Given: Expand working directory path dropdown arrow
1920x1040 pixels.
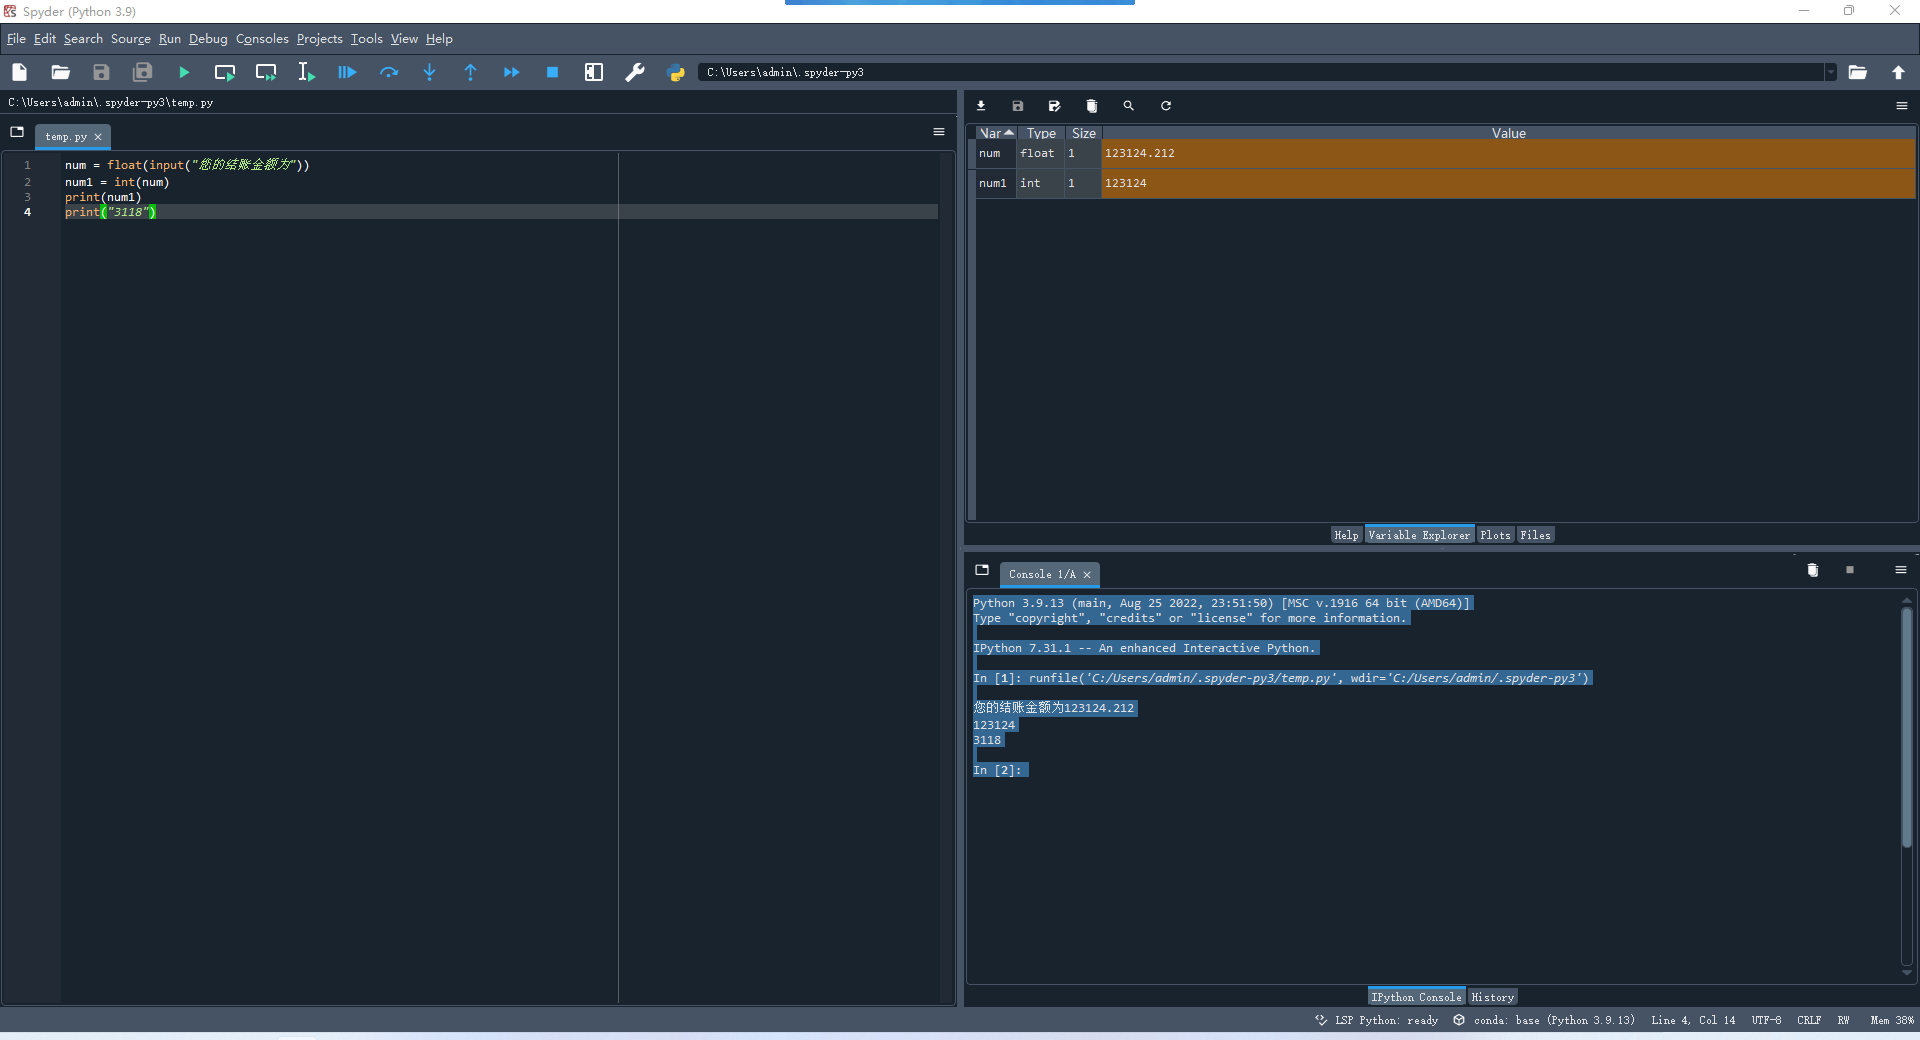Looking at the screenshot, I should point(1831,72).
